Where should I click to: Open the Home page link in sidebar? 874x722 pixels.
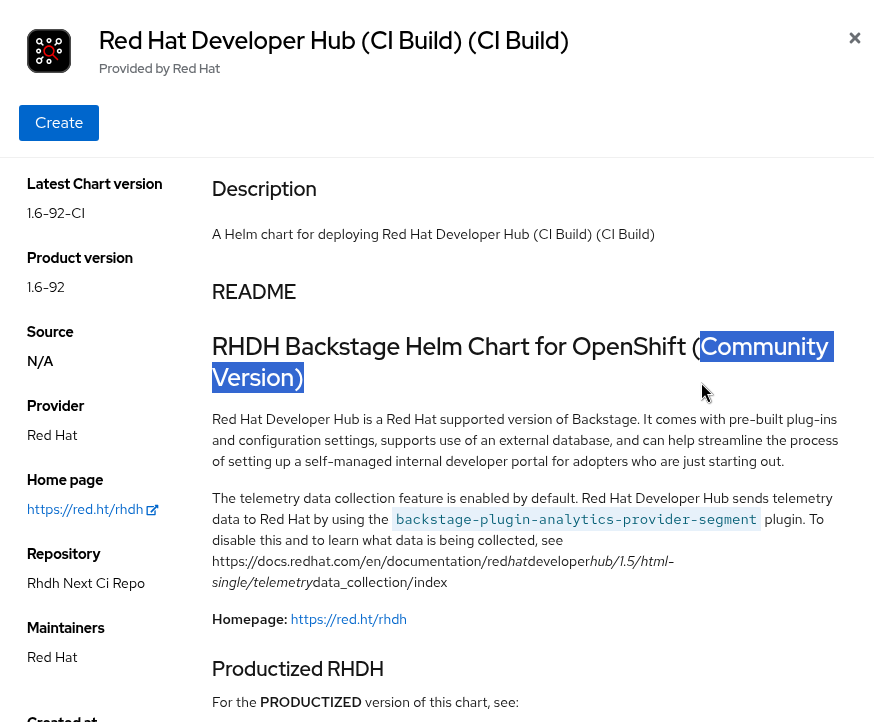pyautogui.click(x=85, y=509)
